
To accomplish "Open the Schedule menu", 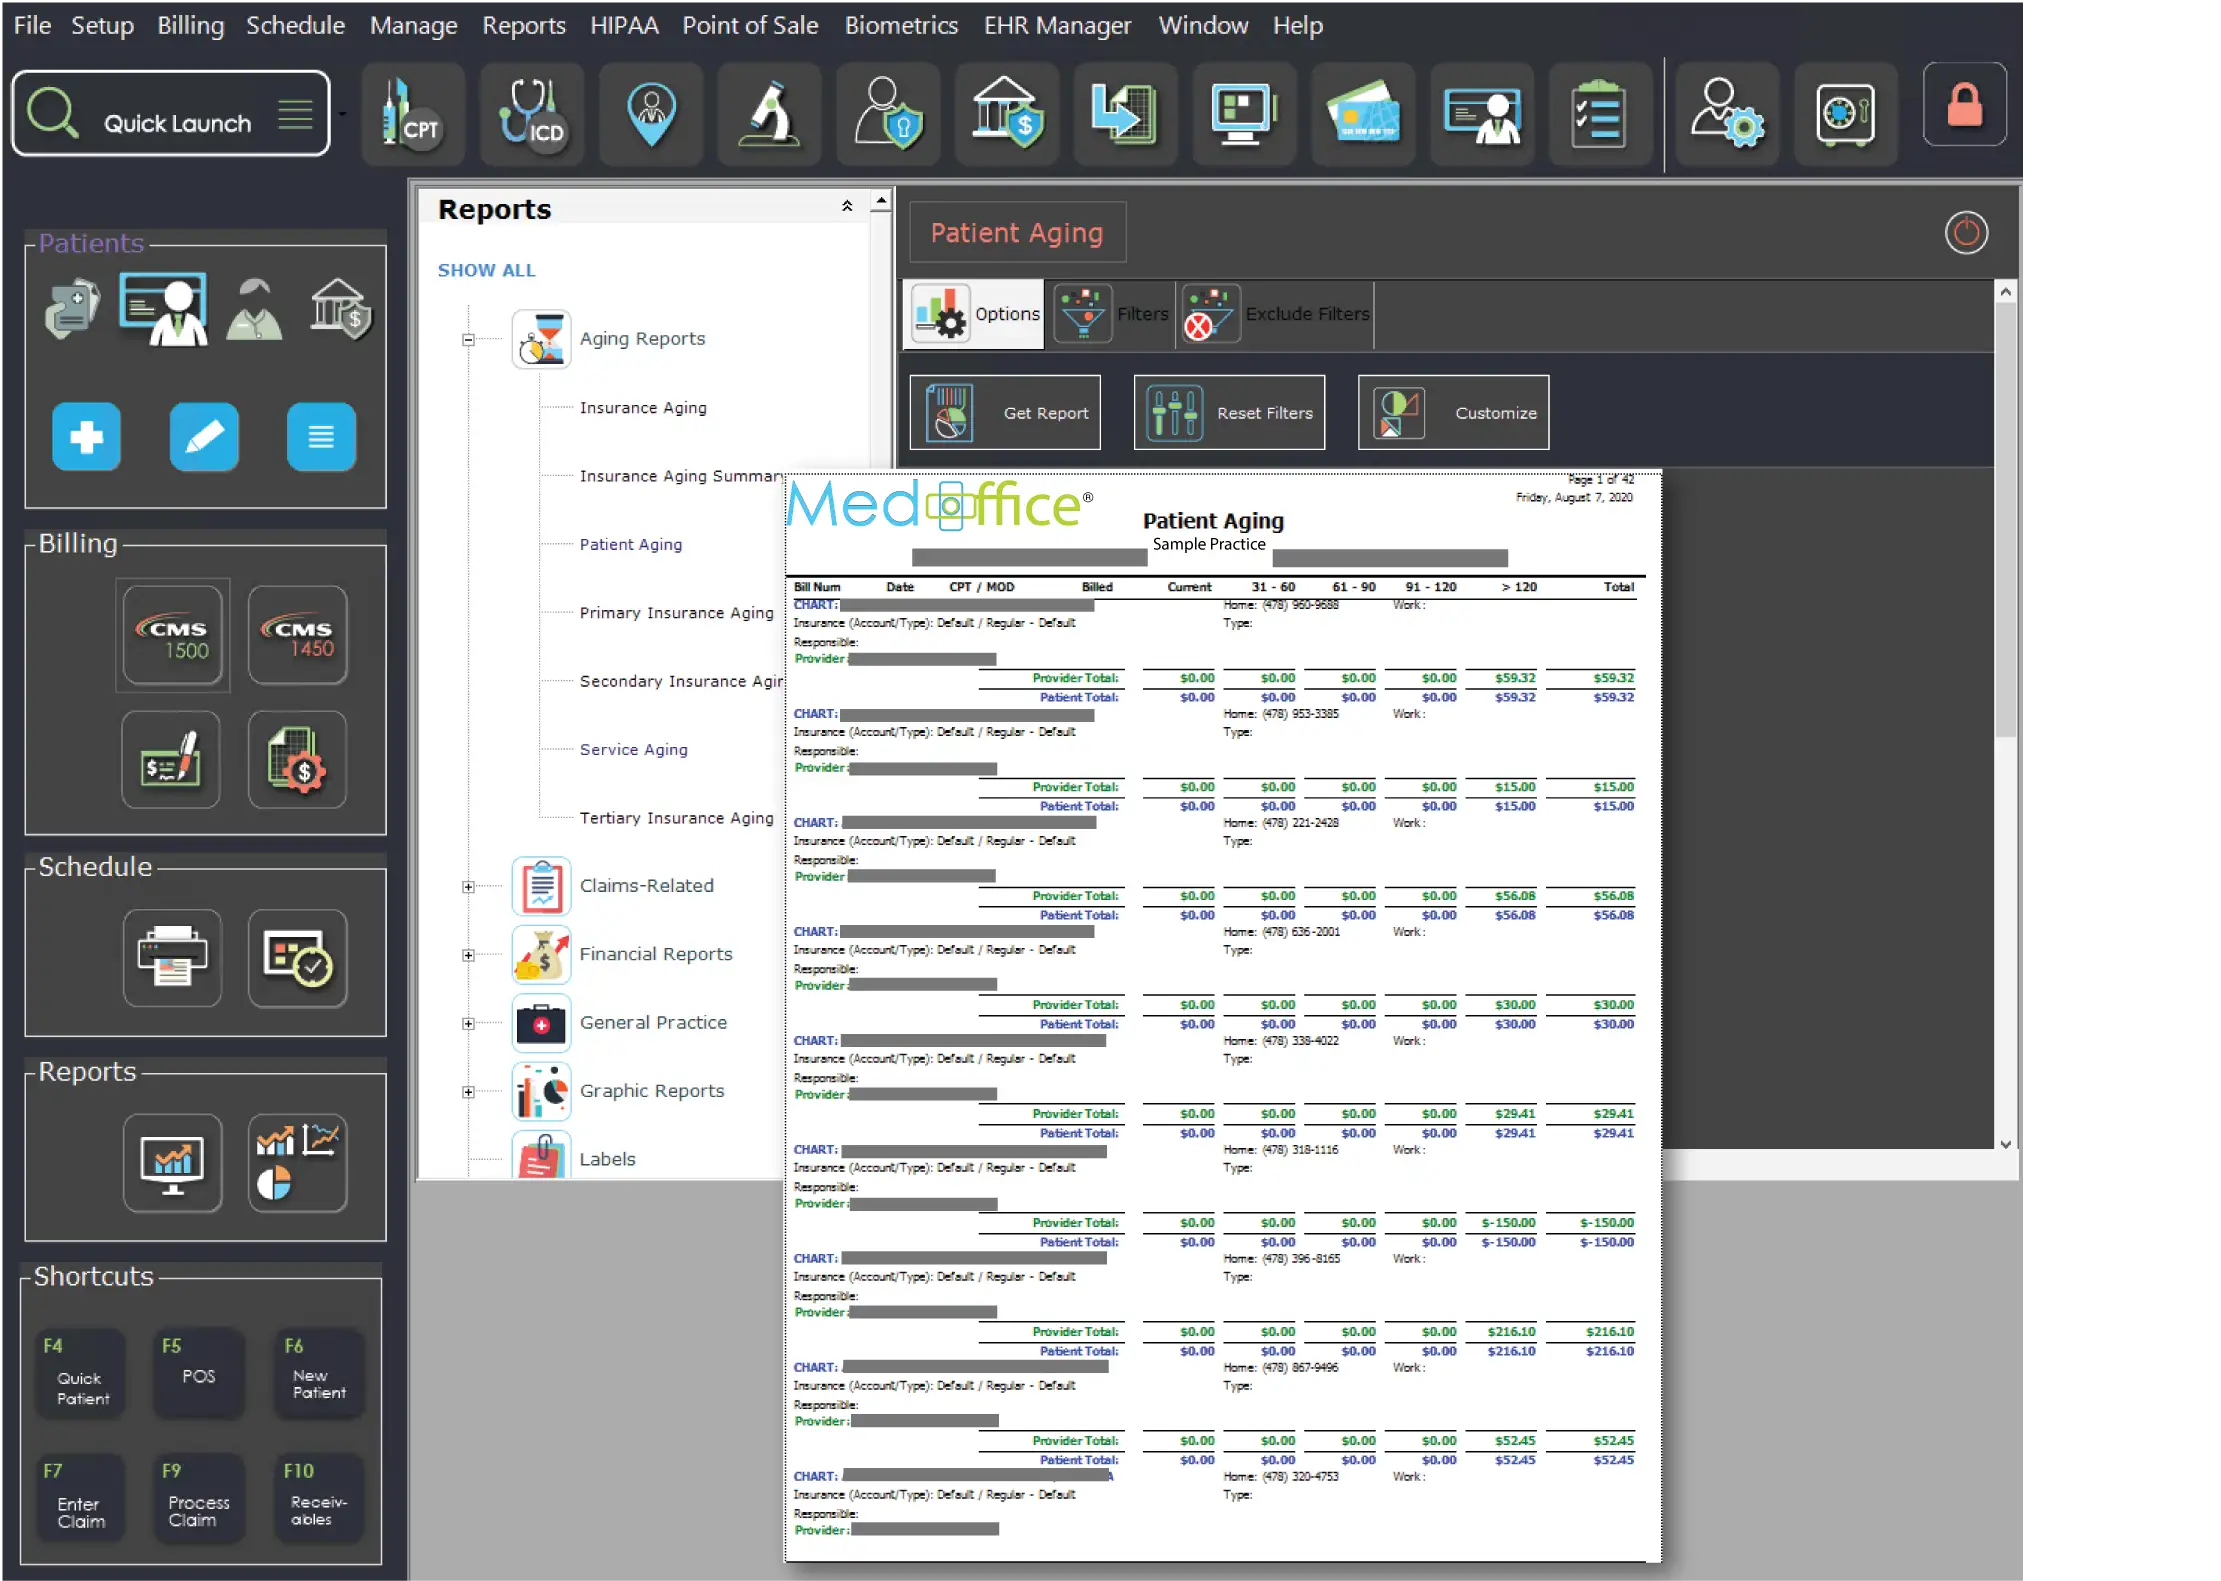I will [295, 25].
